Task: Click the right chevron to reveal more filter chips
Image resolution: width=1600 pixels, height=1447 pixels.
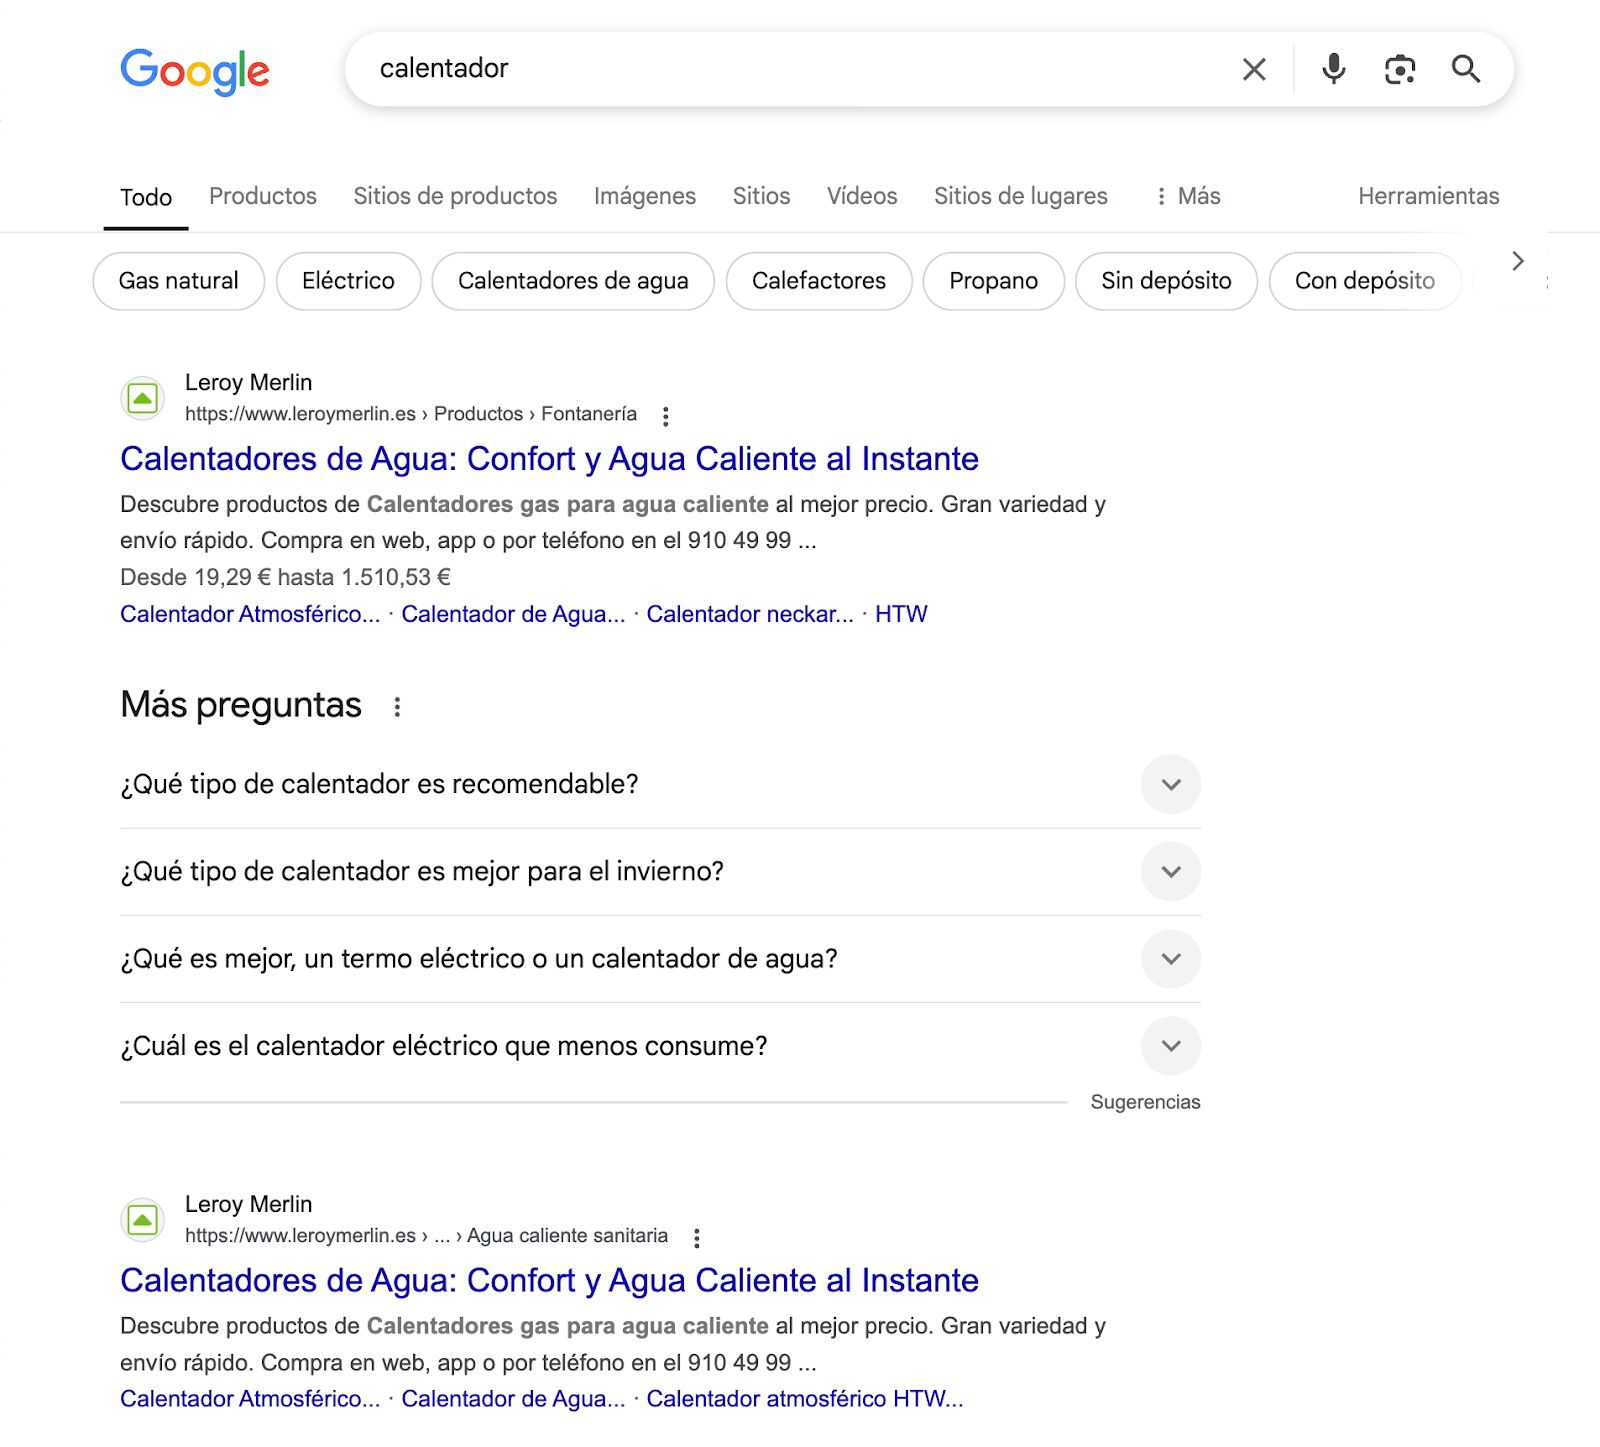Action: 1517,260
